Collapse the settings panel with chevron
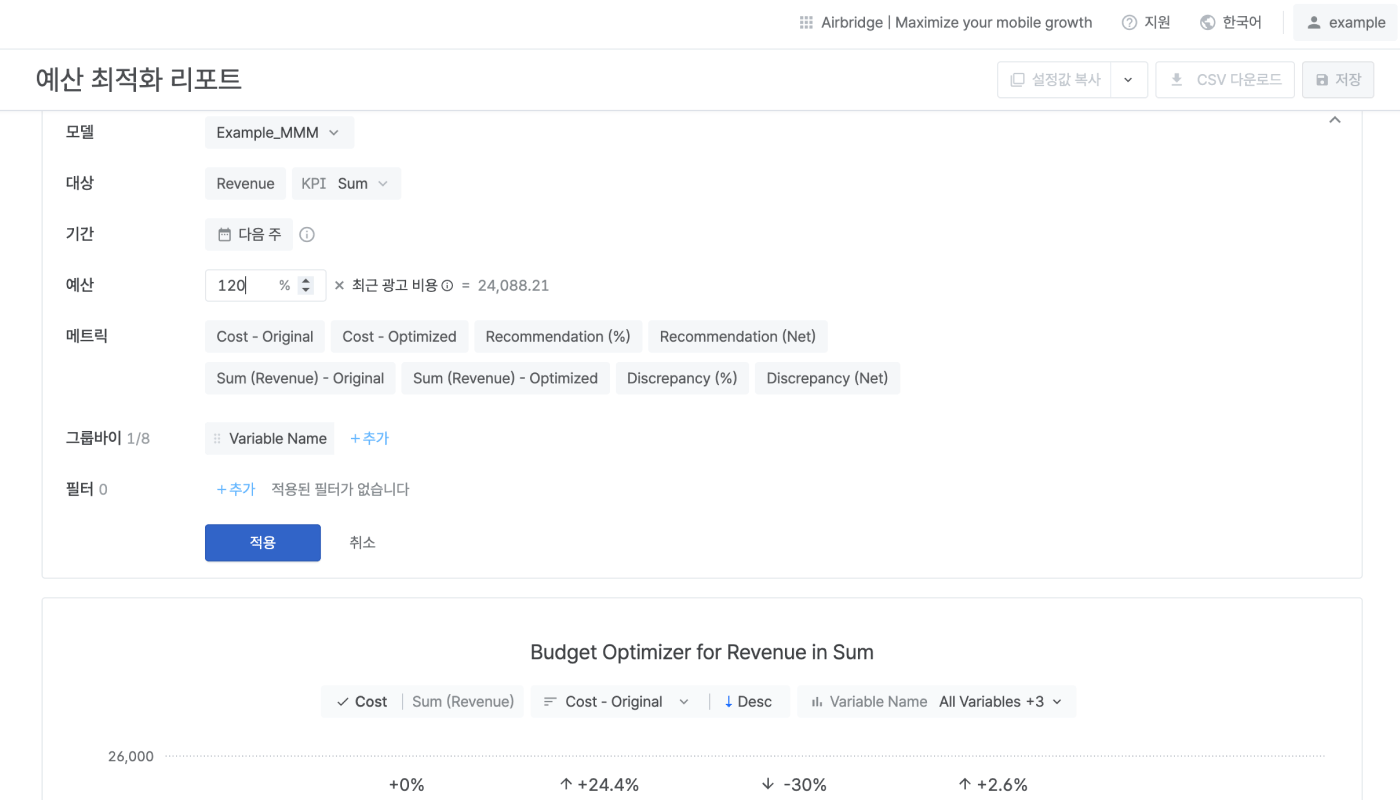The width and height of the screenshot is (1400, 800). tap(1334, 120)
